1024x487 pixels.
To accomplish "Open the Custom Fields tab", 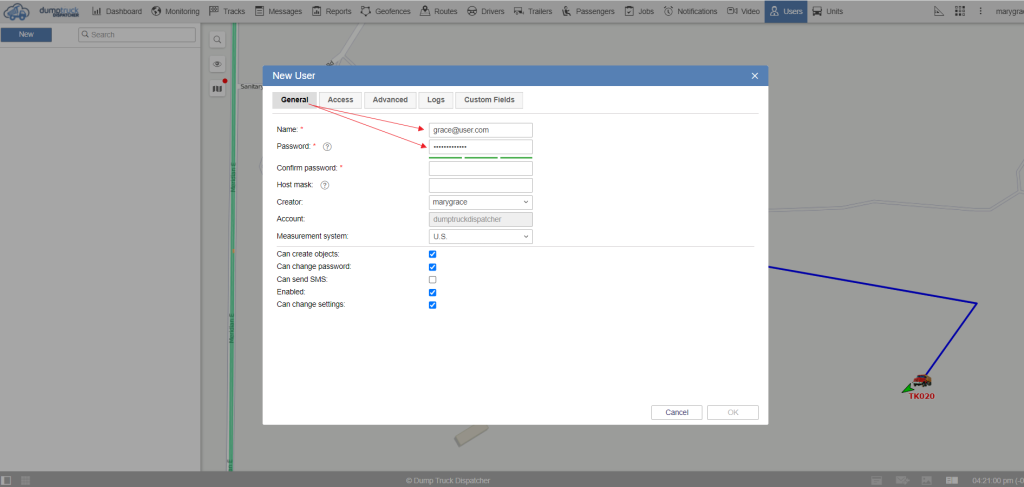I will pos(488,100).
